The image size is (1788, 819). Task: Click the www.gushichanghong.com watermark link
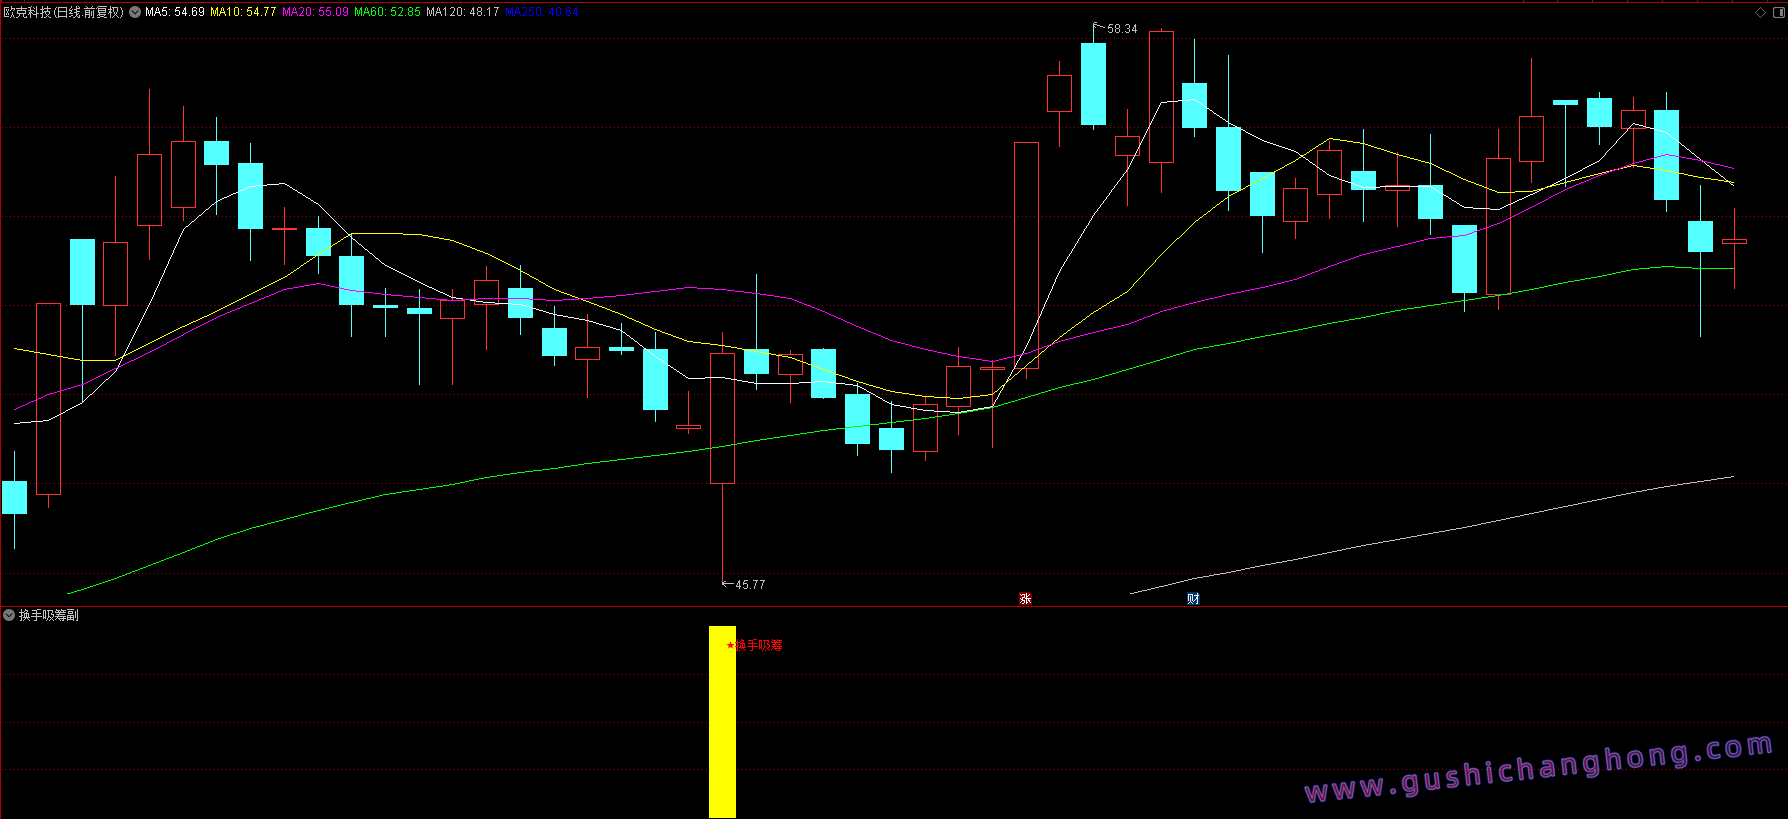(x=1538, y=770)
